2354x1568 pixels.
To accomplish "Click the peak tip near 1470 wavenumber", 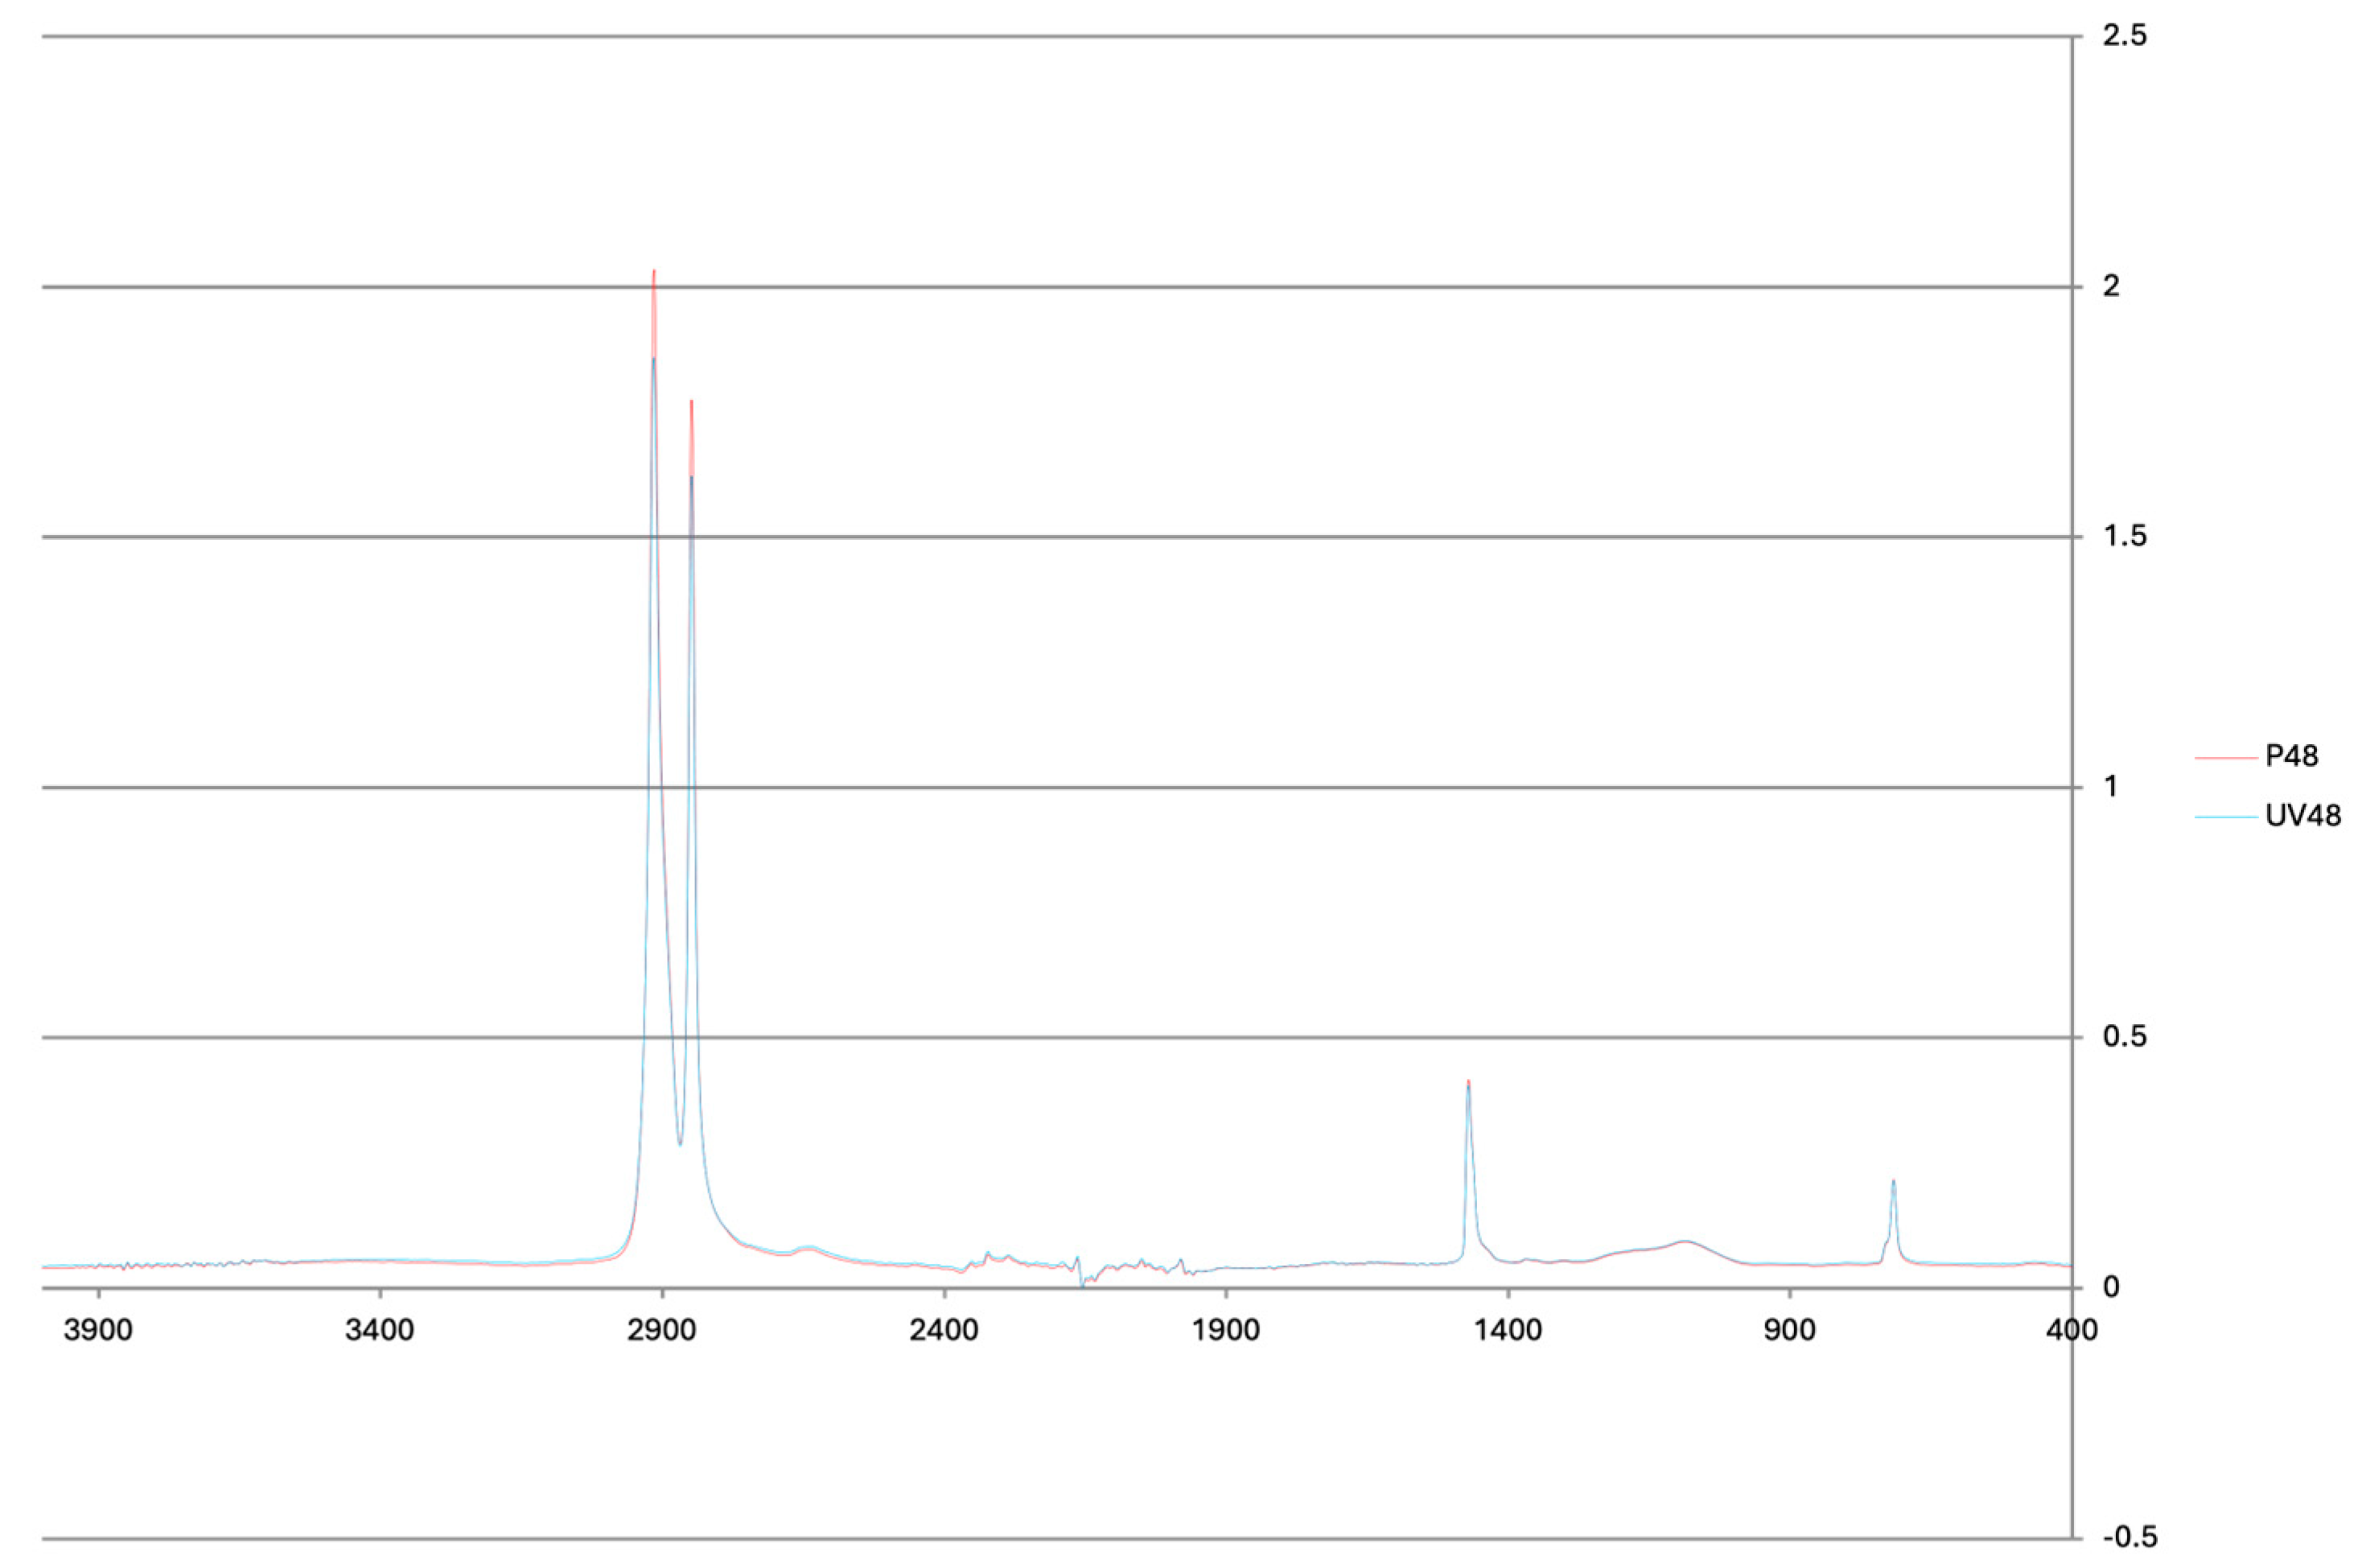I will [1468, 1082].
